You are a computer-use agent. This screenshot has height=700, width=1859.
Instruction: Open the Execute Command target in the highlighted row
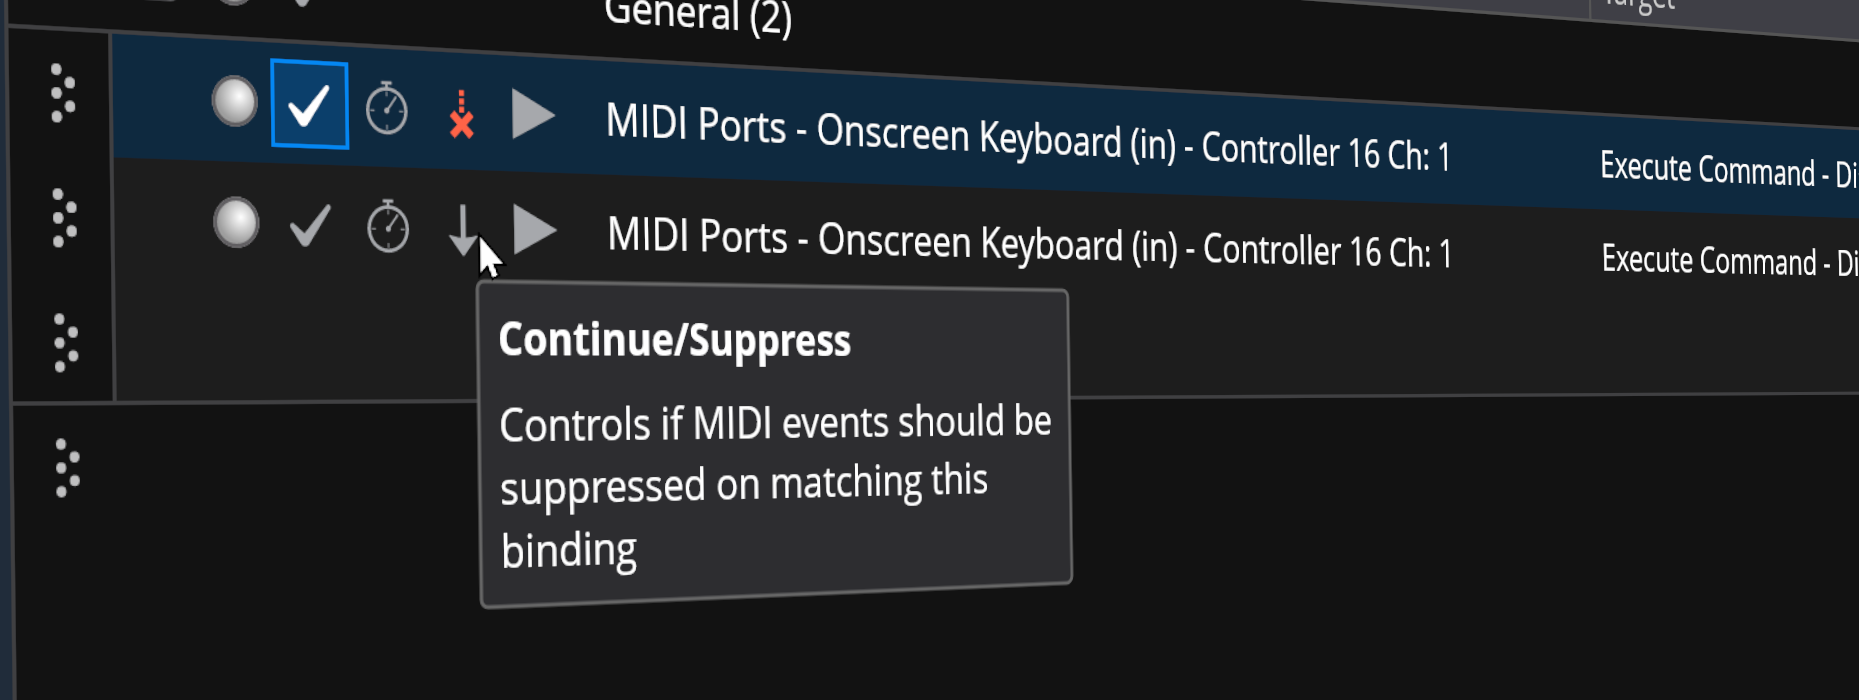point(1726,171)
